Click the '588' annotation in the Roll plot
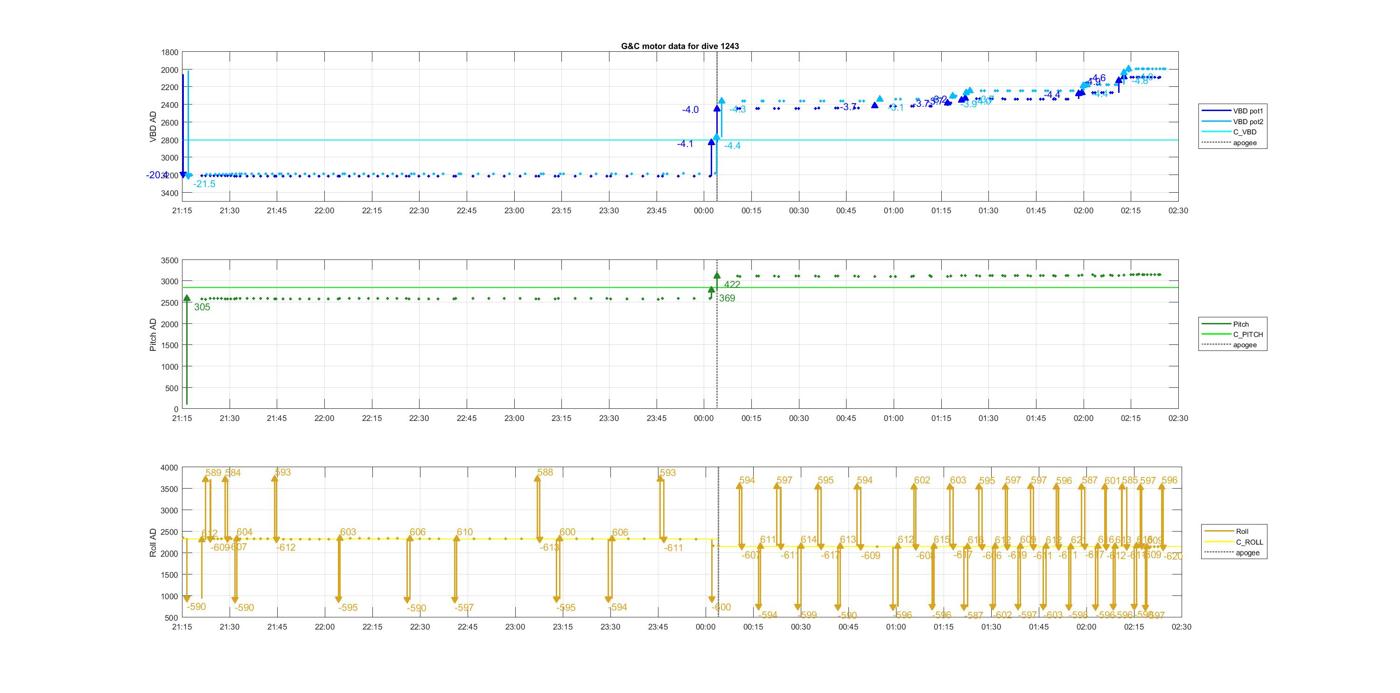The height and width of the screenshot is (693, 1400). point(545,473)
